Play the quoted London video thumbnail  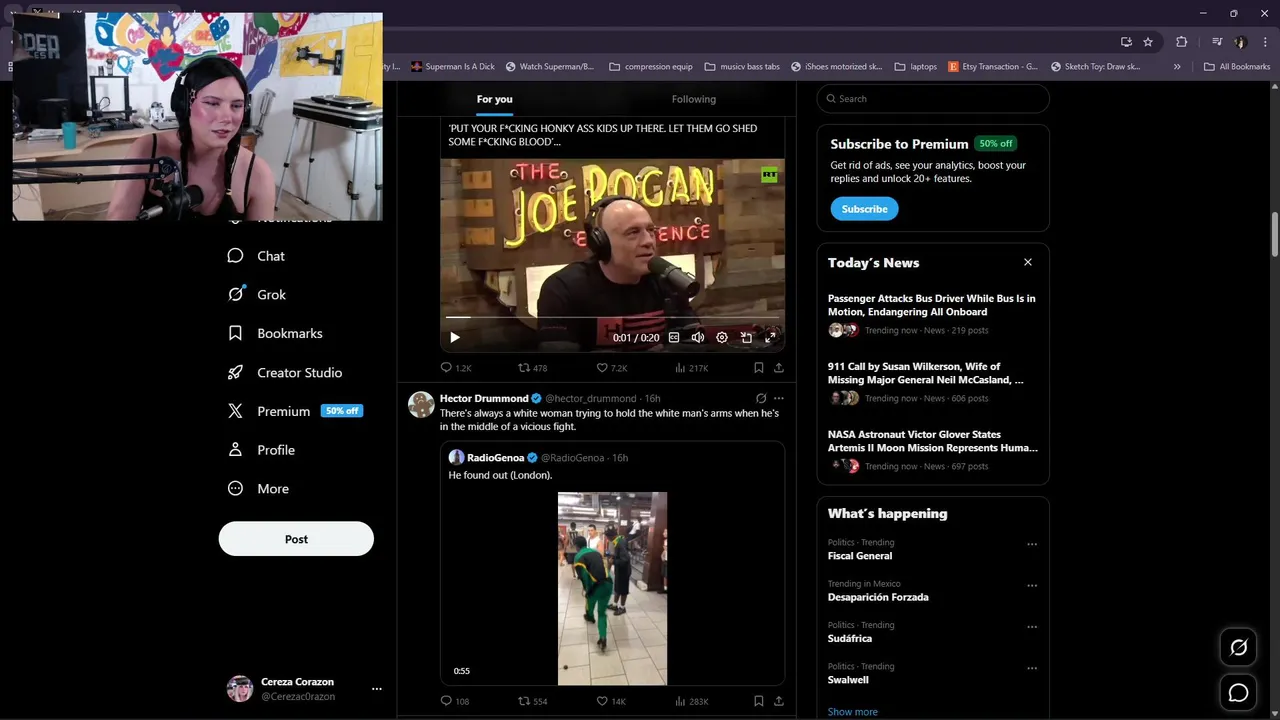tap(612, 589)
